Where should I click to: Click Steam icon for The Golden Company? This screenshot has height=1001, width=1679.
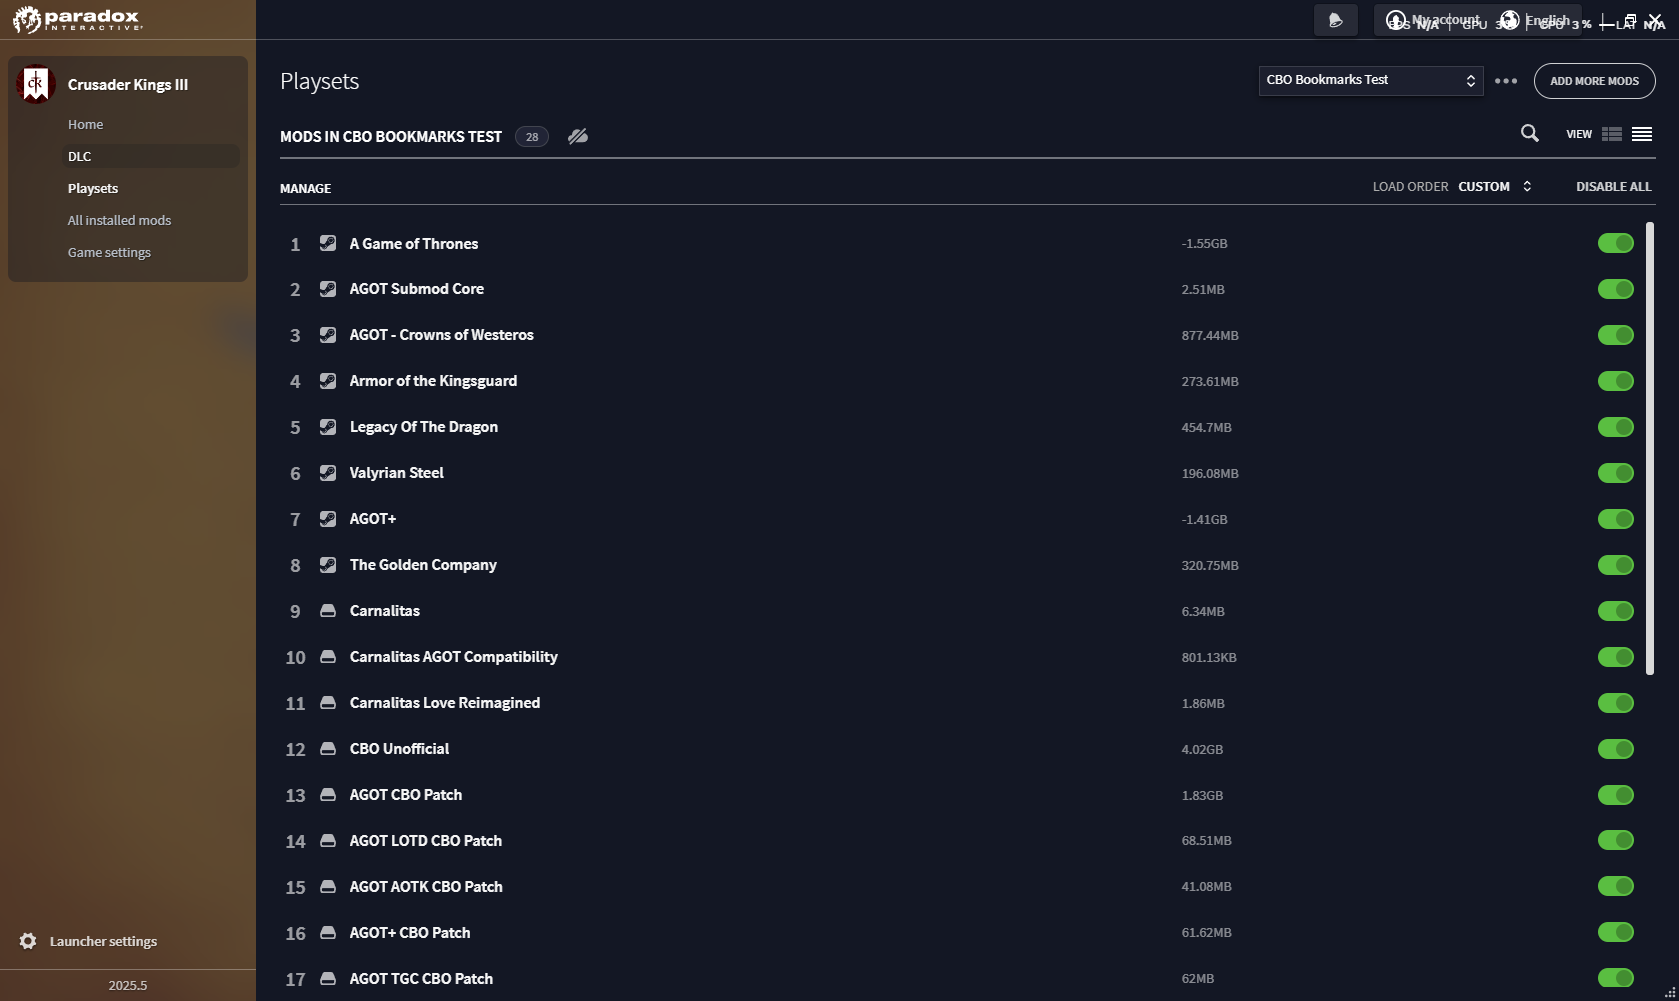327,565
